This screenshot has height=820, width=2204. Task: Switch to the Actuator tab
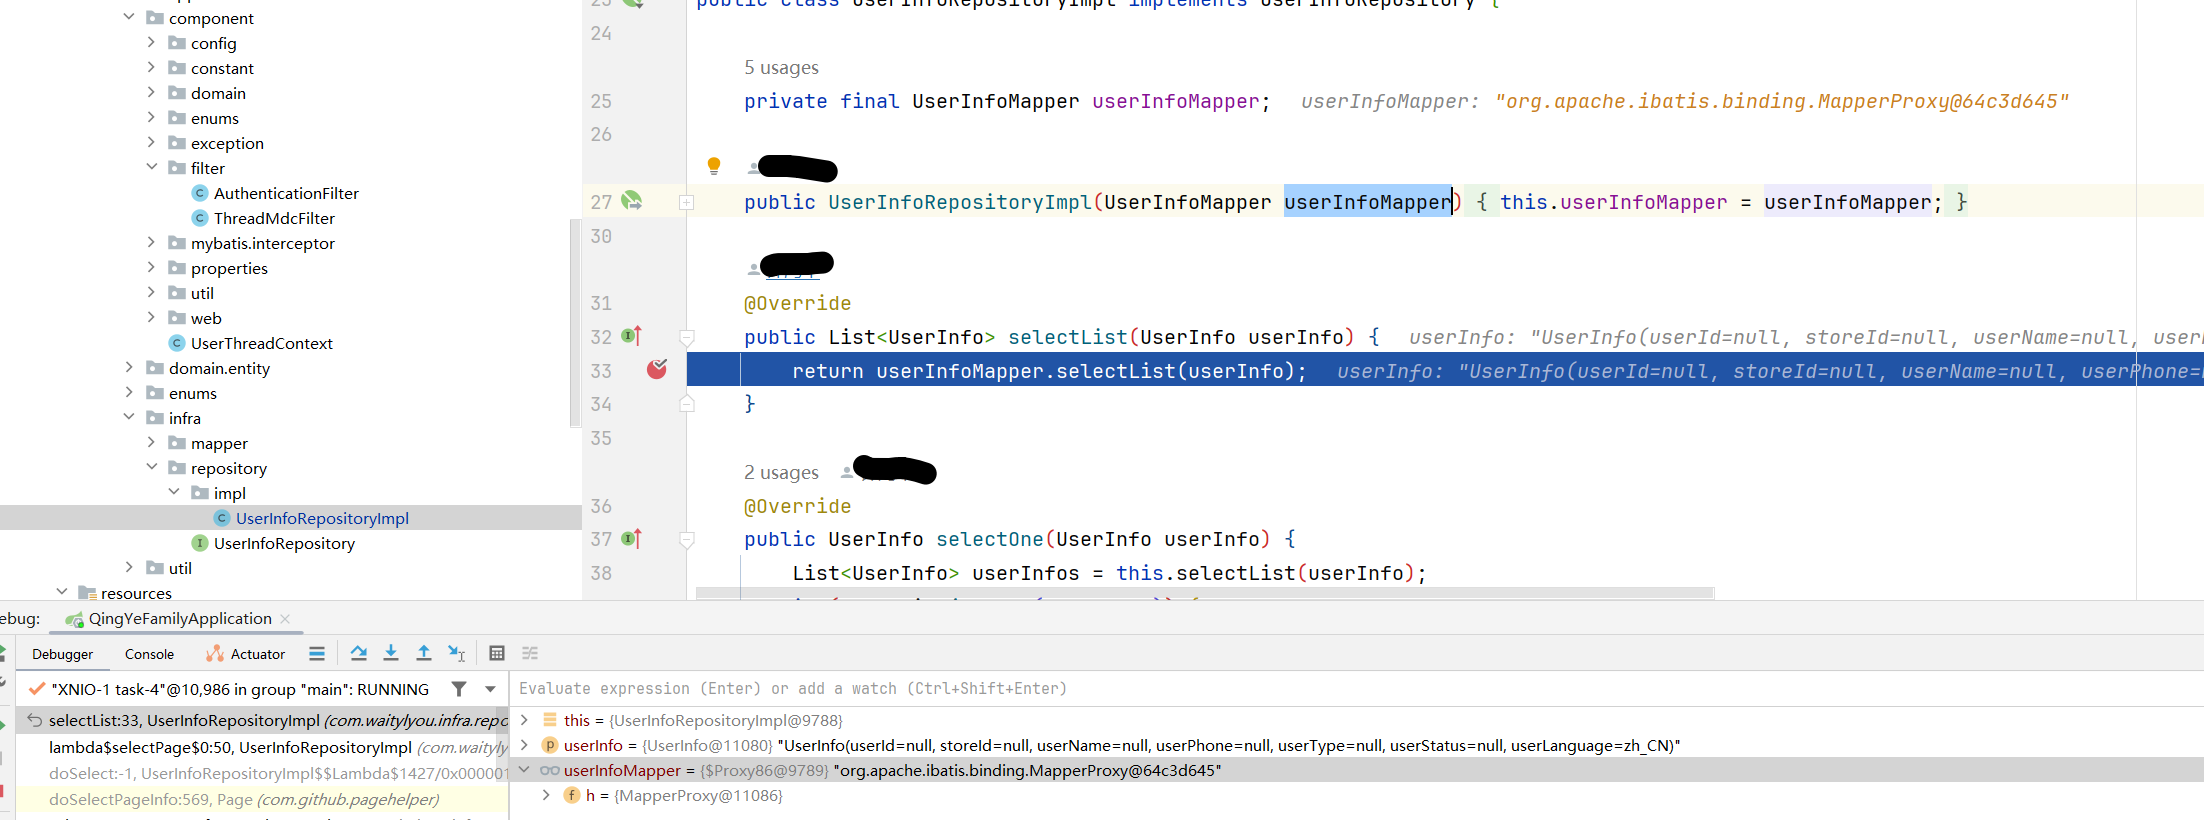pos(246,654)
